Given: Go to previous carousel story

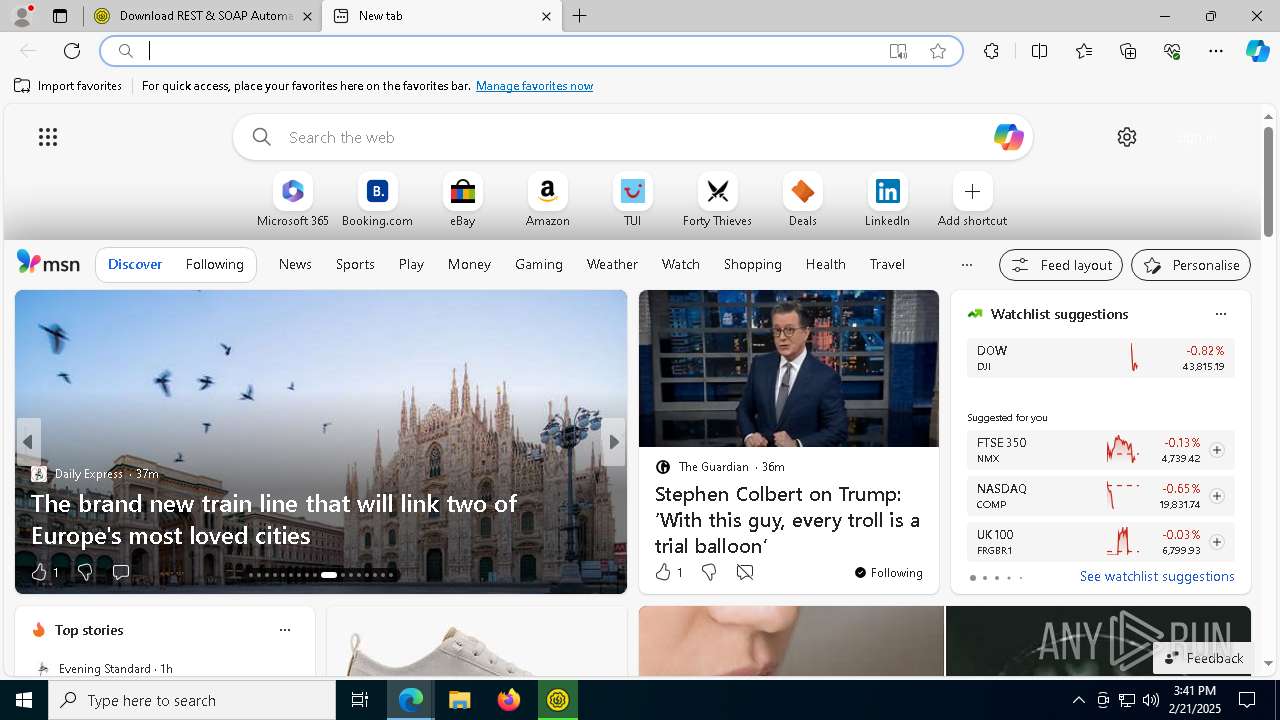Looking at the screenshot, I should pyautogui.click(x=28, y=442).
